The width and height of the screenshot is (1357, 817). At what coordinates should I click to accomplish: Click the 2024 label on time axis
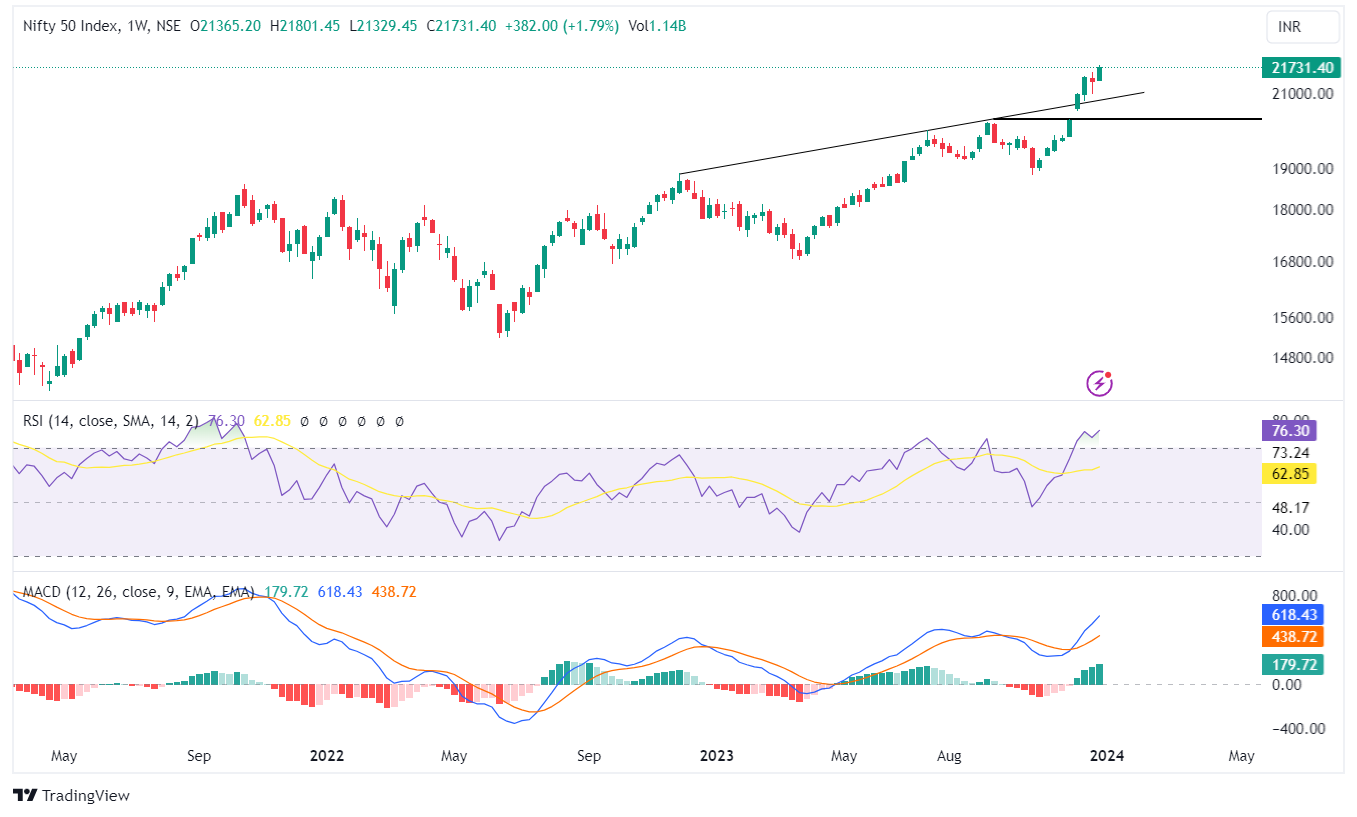(x=1107, y=756)
